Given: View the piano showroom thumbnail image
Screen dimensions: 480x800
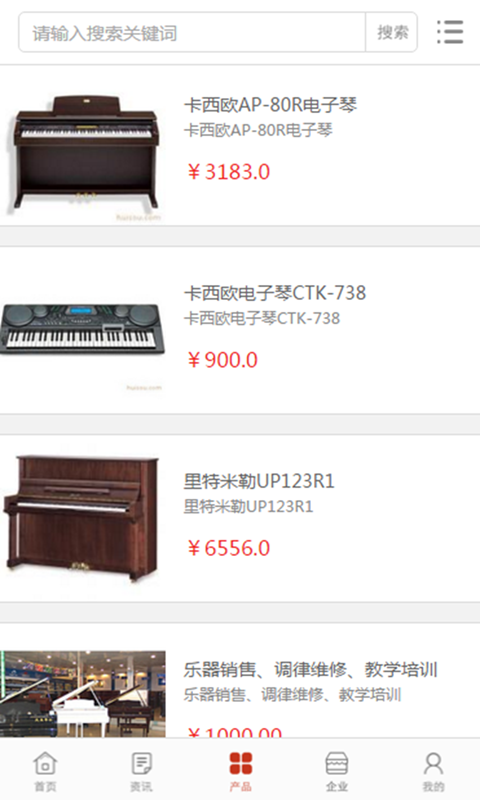Looking at the screenshot, I should click(x=83, y=694).
